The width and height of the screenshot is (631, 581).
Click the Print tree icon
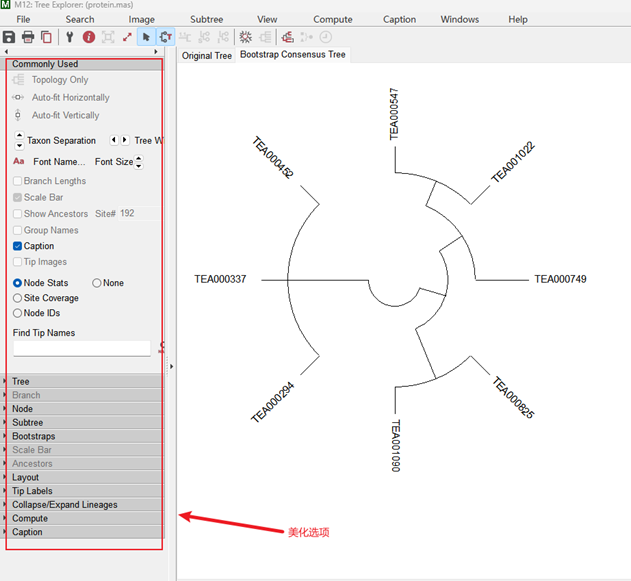[28, 37]
